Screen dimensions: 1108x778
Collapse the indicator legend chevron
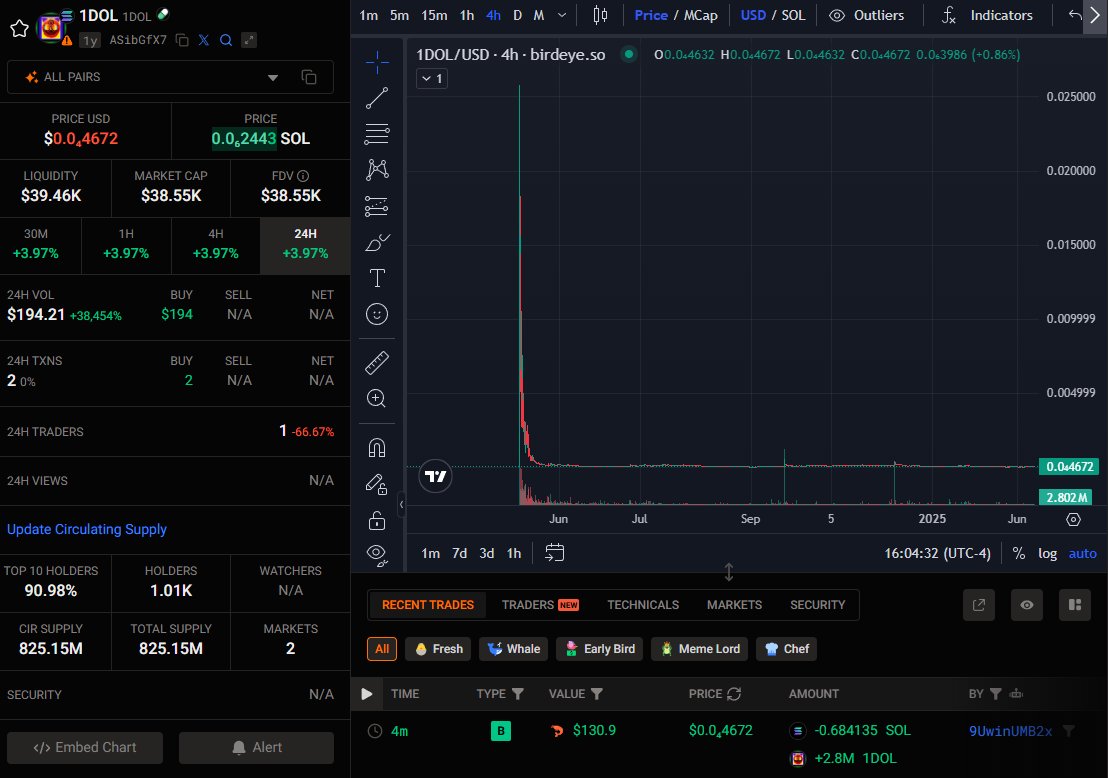(432, 78)
